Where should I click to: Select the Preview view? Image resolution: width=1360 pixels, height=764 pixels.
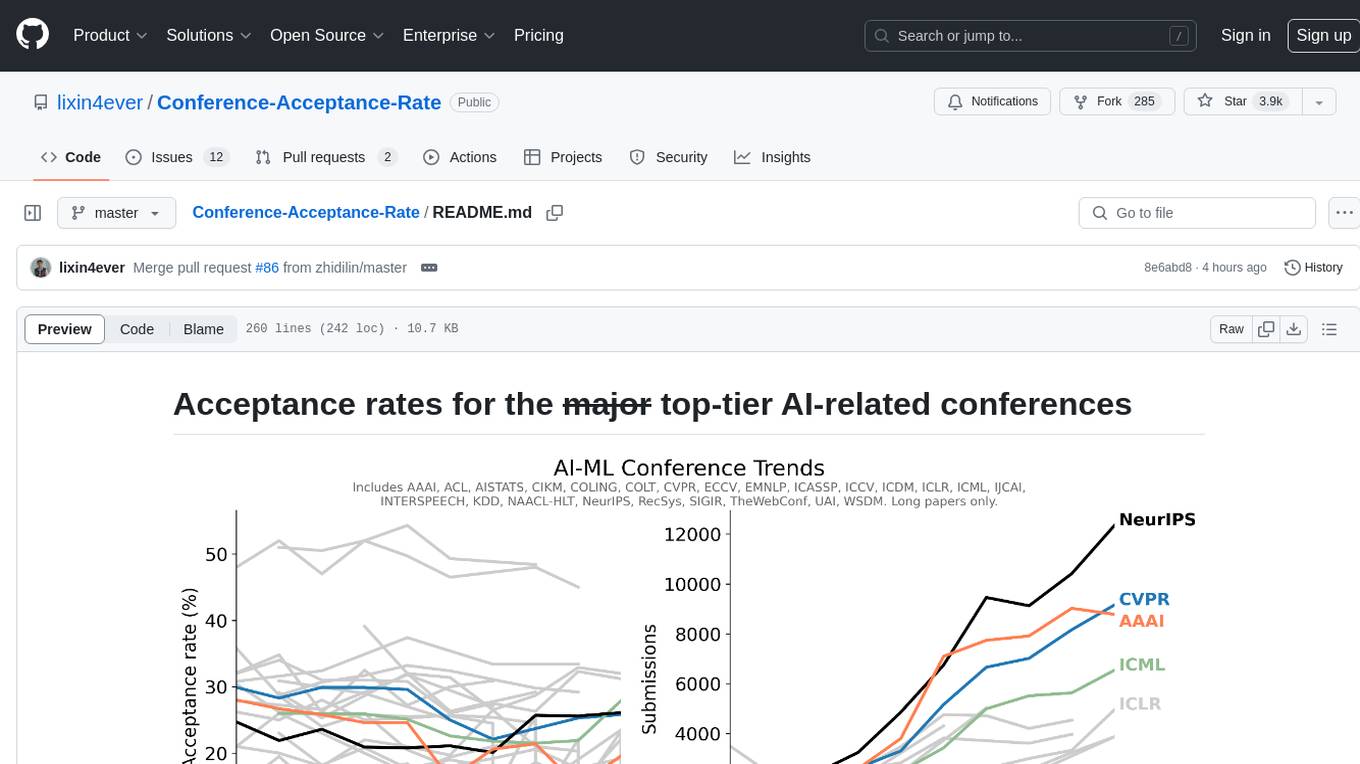[65, 329]
